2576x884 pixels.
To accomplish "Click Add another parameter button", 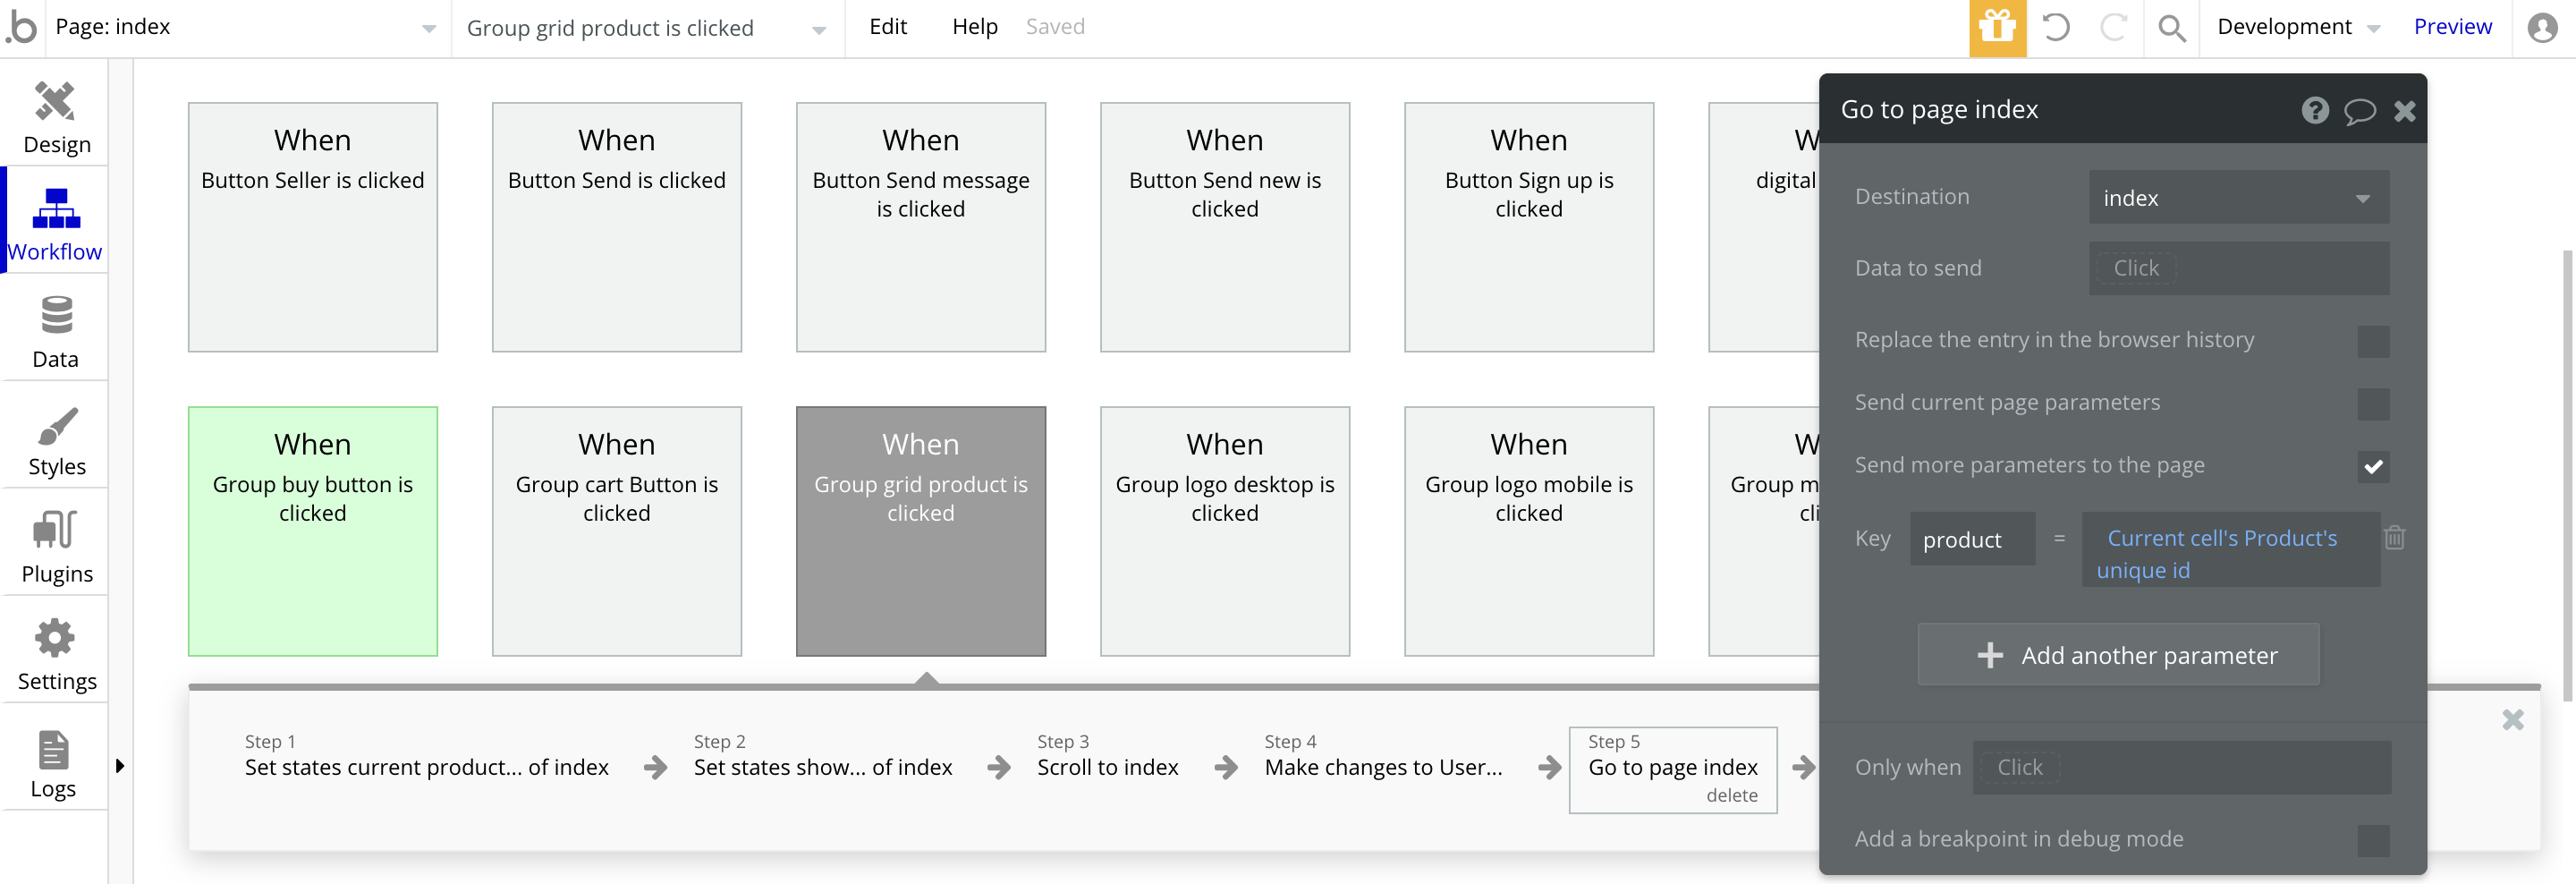I will (2117, 655).
